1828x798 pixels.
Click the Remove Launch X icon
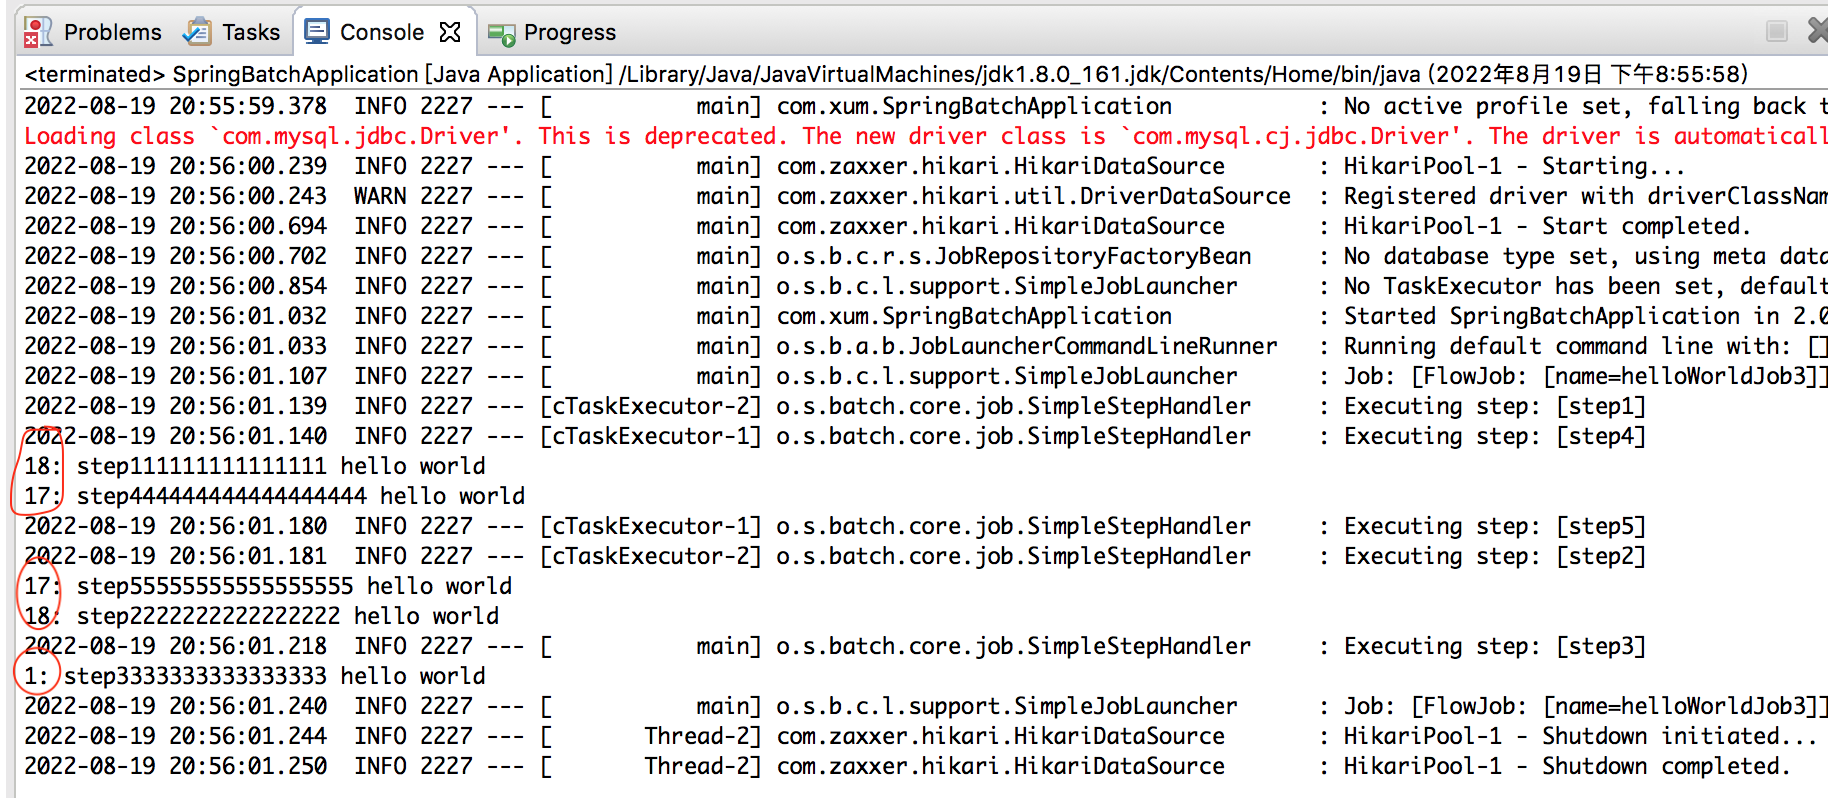(1817, 31)
